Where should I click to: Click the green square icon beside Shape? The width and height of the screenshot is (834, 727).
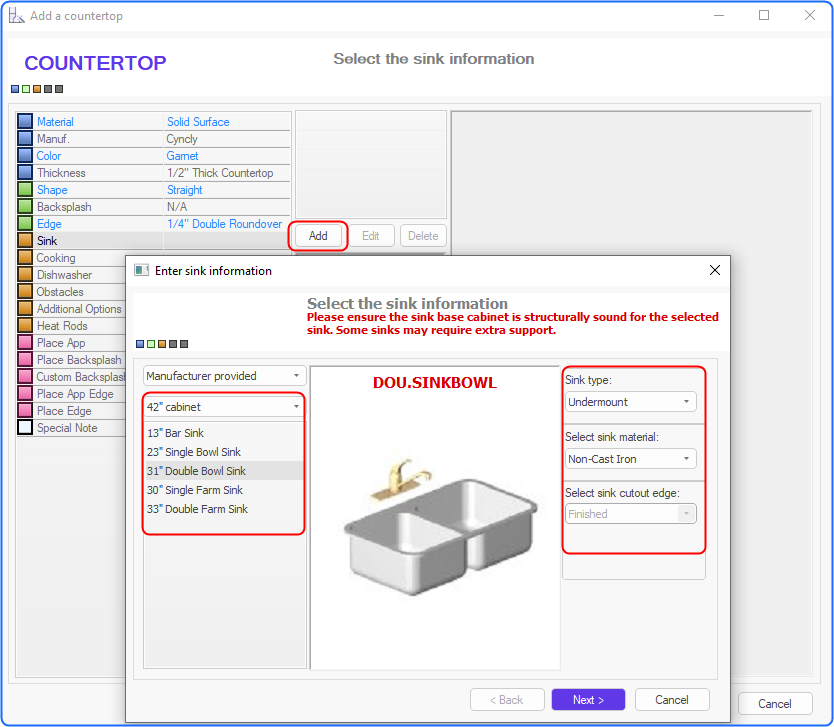[x=25, y=189]
